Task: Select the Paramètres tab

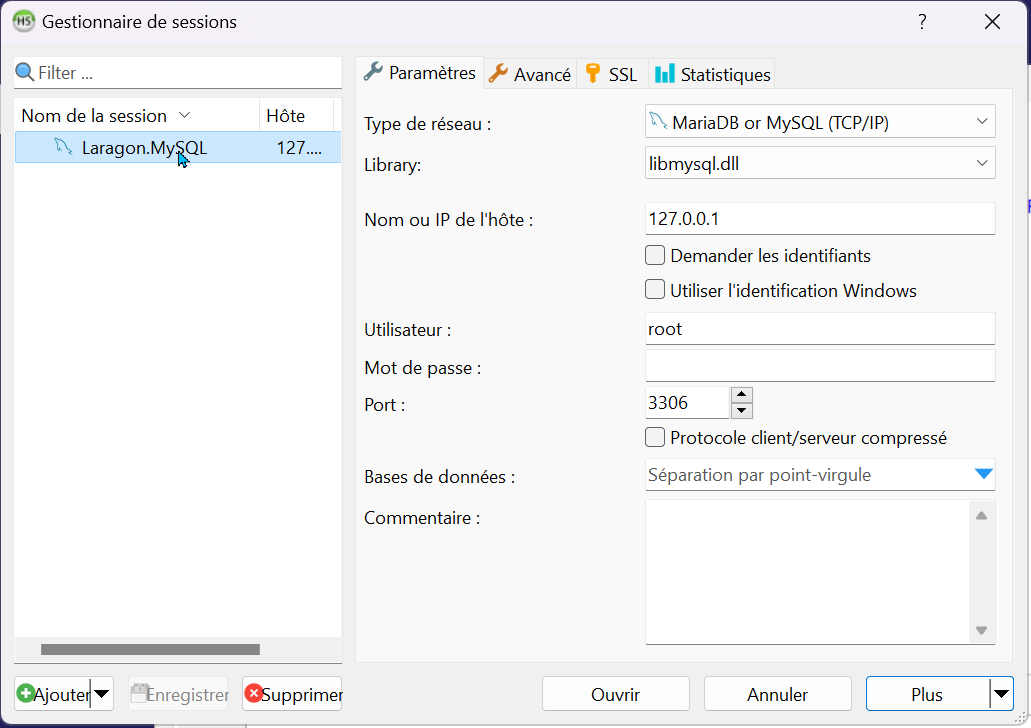Action: point(420,73)
